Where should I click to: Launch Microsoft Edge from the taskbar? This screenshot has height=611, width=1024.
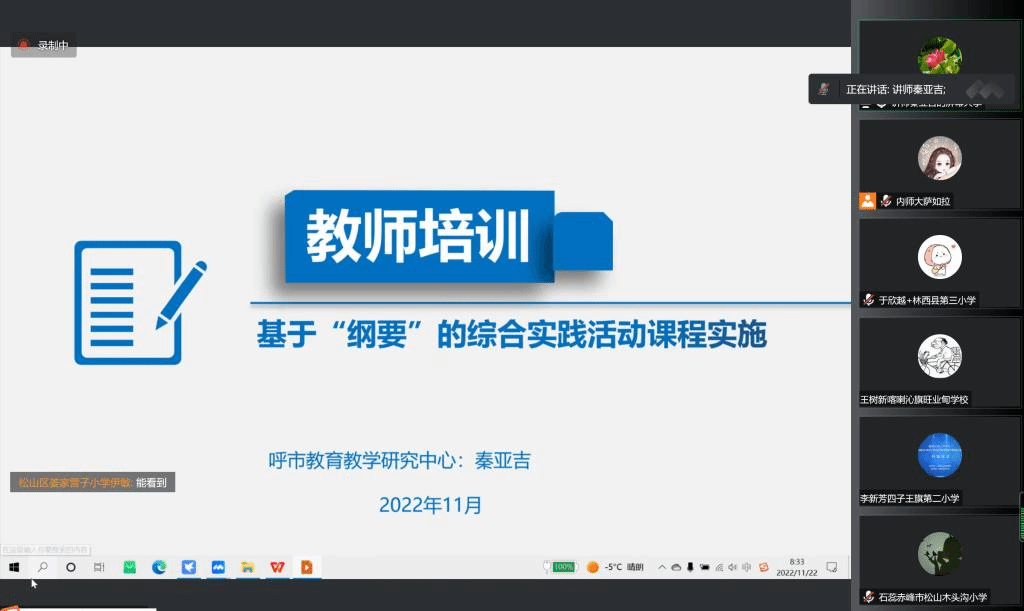click(158, 567)
